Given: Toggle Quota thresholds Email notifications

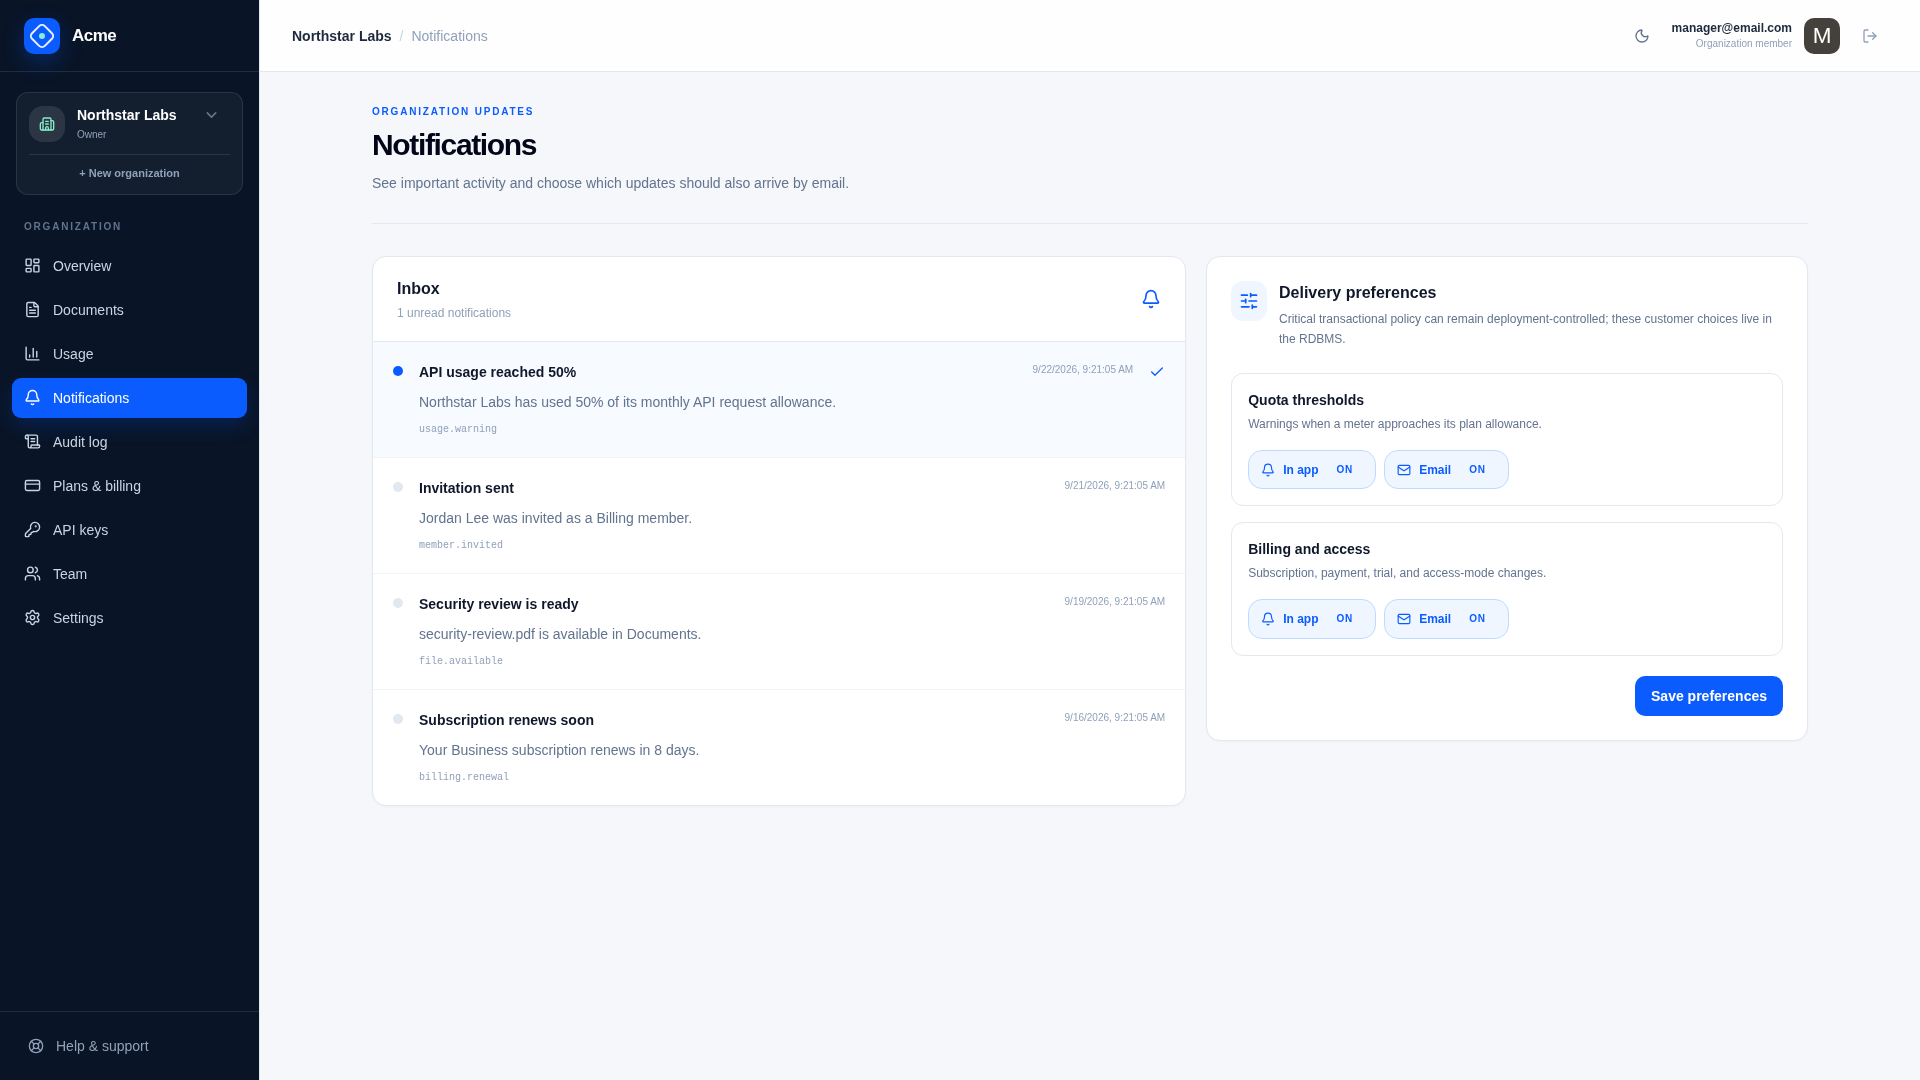Looking at the screenshot, I should tap(1446, 470).
